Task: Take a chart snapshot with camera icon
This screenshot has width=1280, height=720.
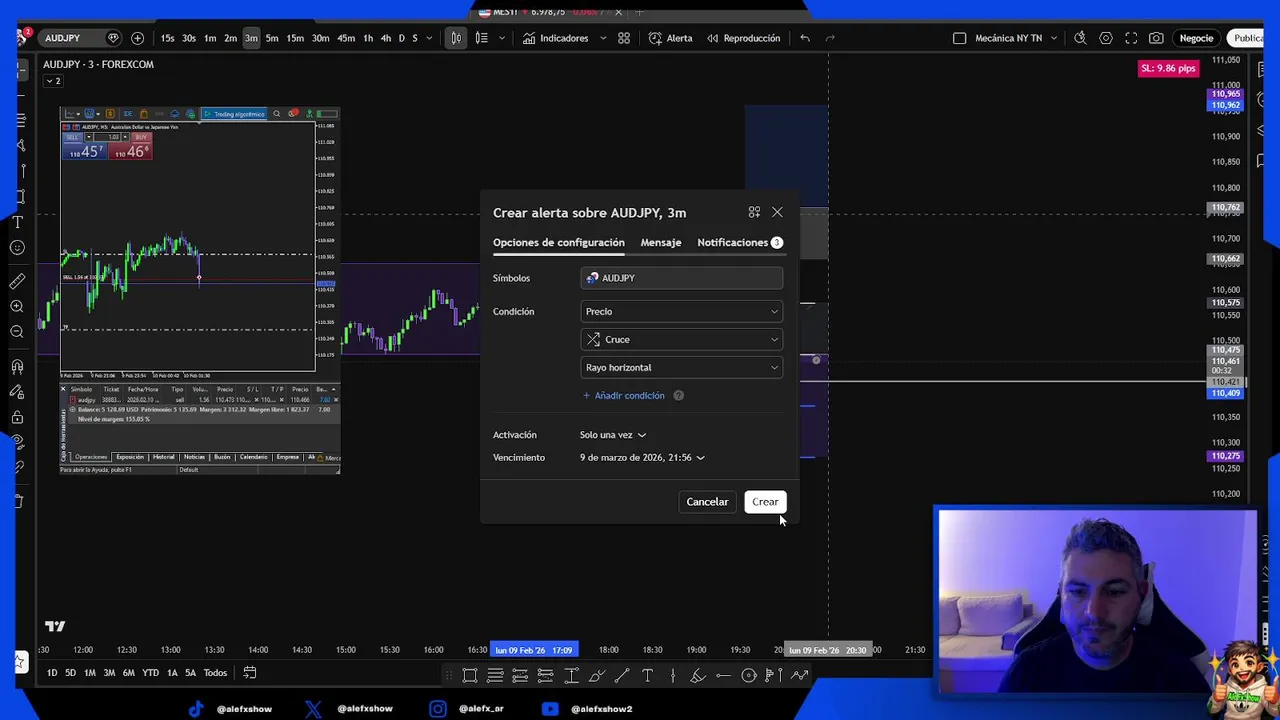Action: 1156,38
